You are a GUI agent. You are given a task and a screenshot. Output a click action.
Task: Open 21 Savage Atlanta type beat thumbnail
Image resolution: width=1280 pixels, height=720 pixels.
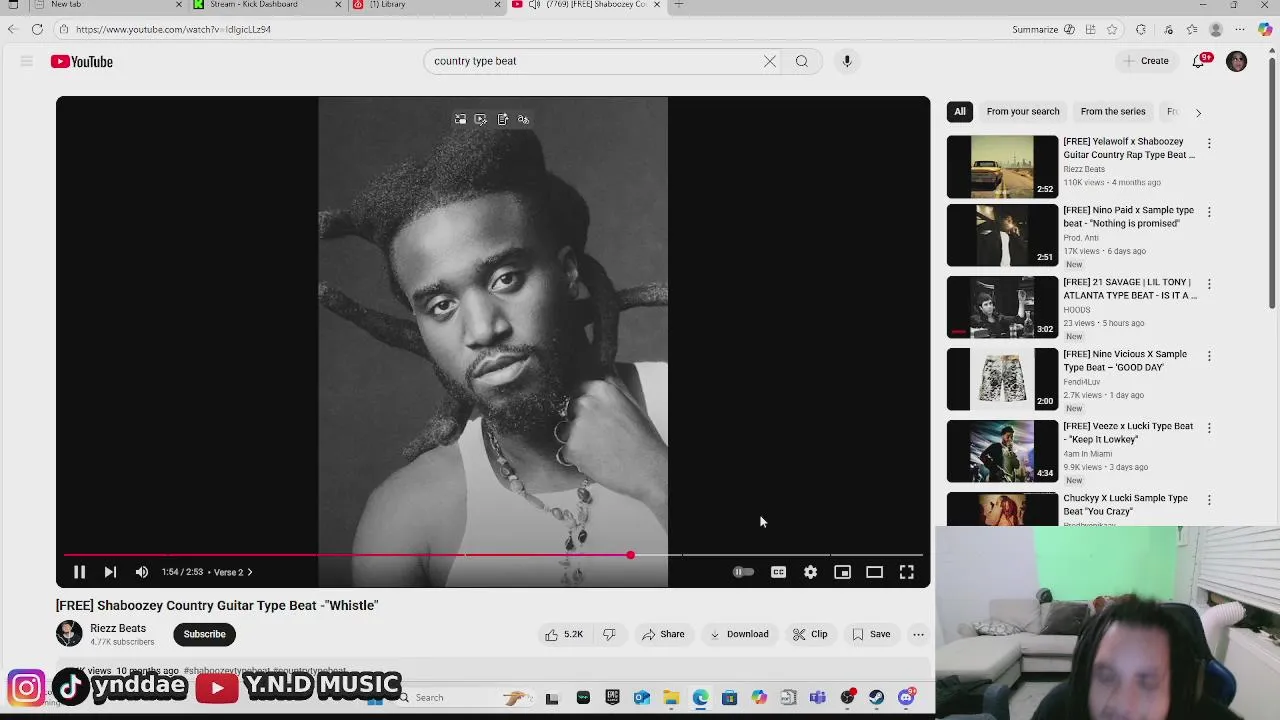(x=1002, y=307)
